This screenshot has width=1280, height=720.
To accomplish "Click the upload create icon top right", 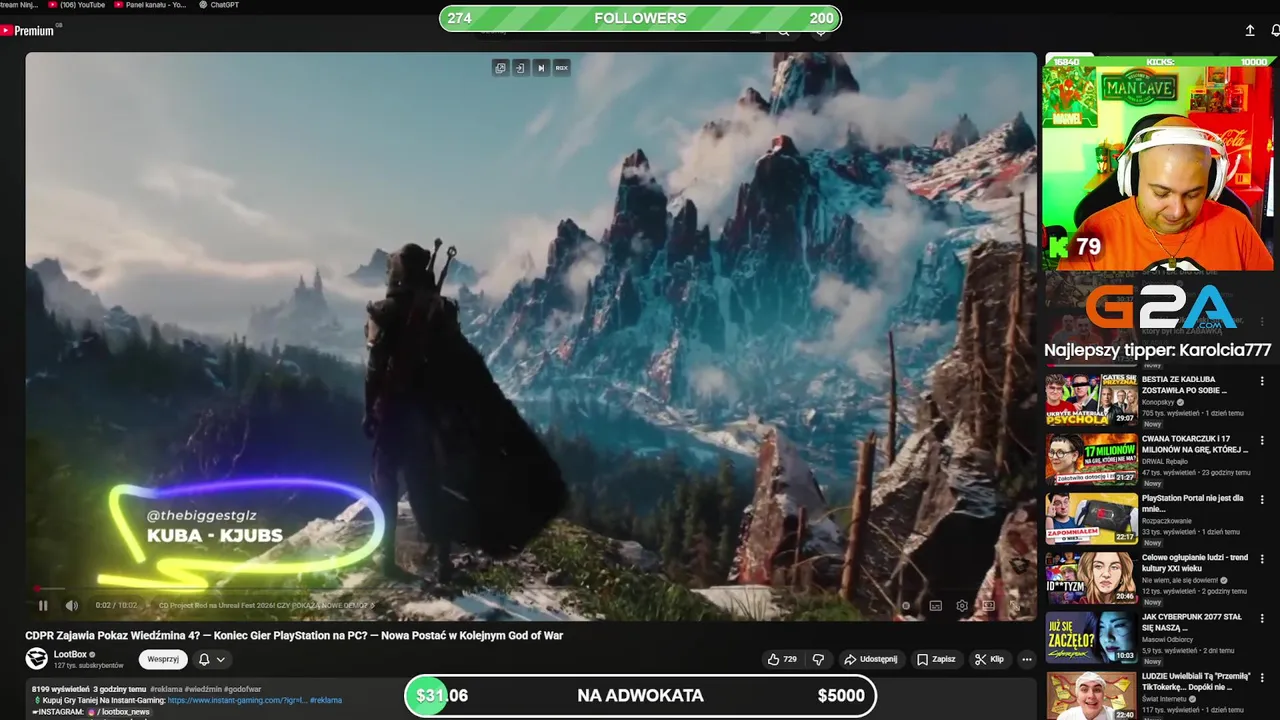I will pyautogui.click(x=1250, y=31).
